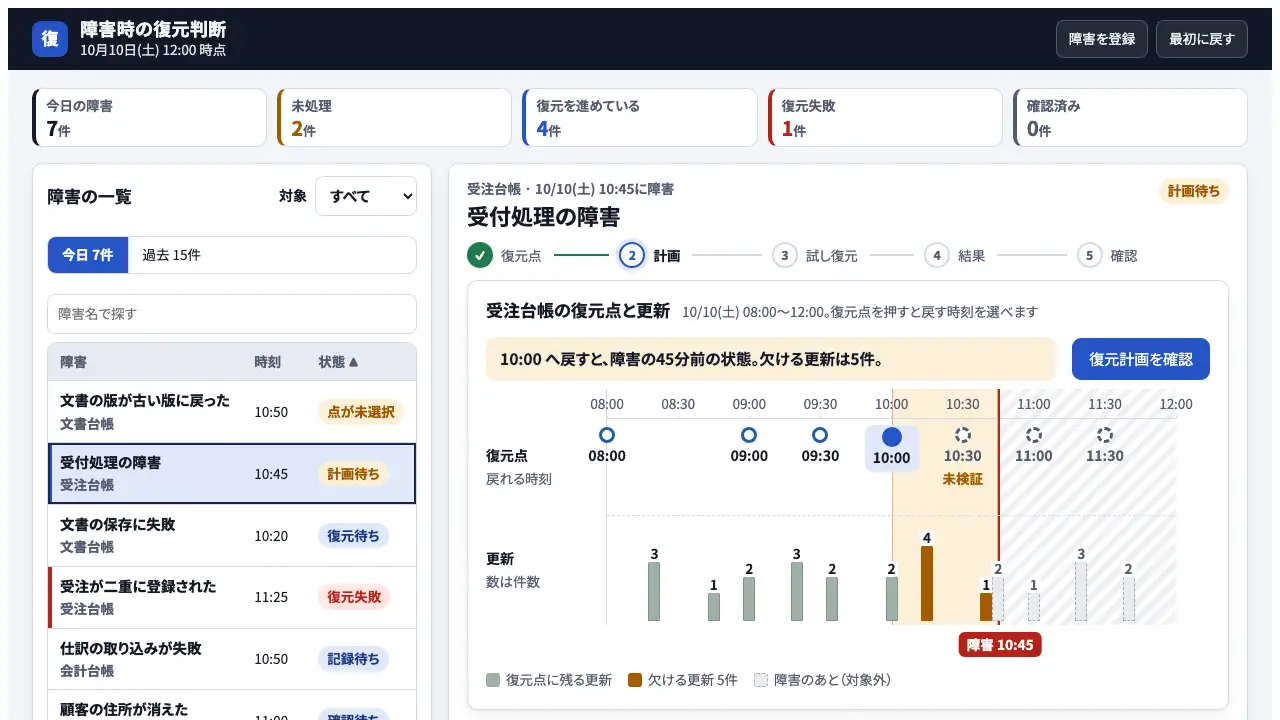Click the completed 復元点 step checkmark

coord(480,255)
